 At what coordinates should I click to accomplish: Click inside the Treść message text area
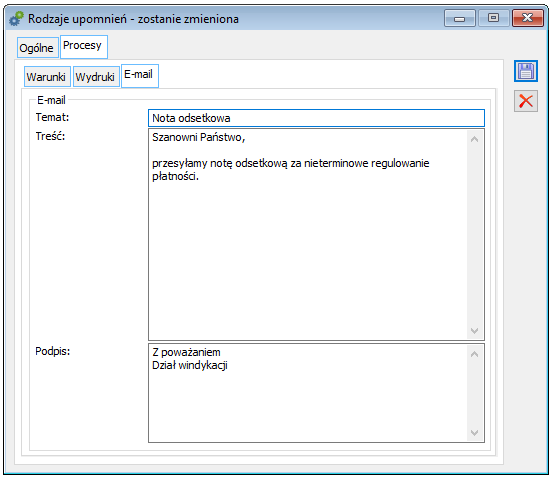coord(308,234)
